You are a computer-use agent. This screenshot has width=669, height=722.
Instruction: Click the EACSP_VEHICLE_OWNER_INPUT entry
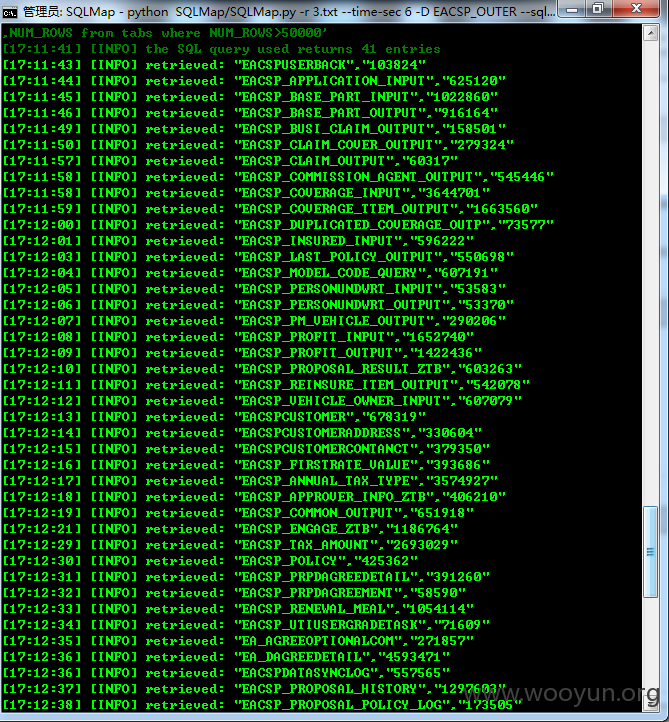point(262,401)
